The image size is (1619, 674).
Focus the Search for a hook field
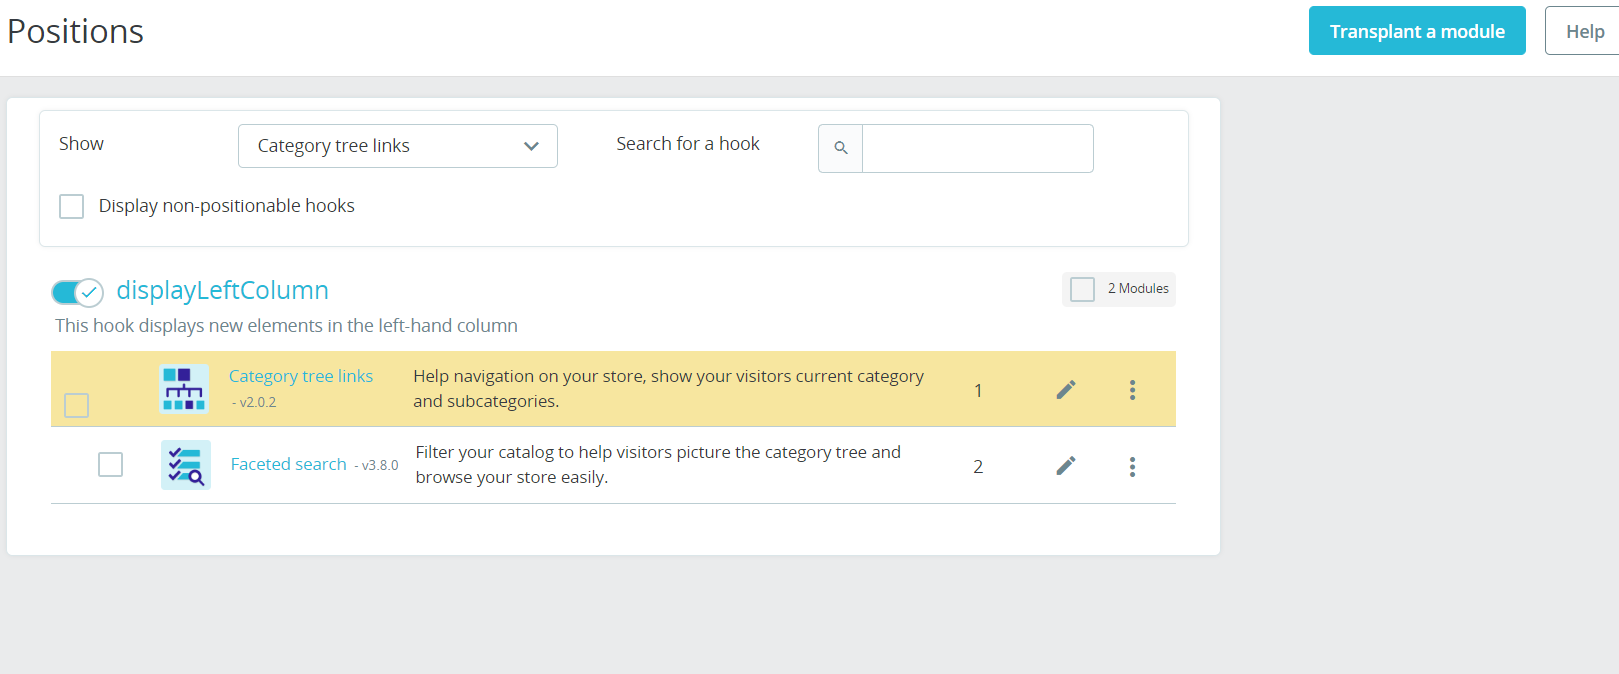click(x=977, y=148)
